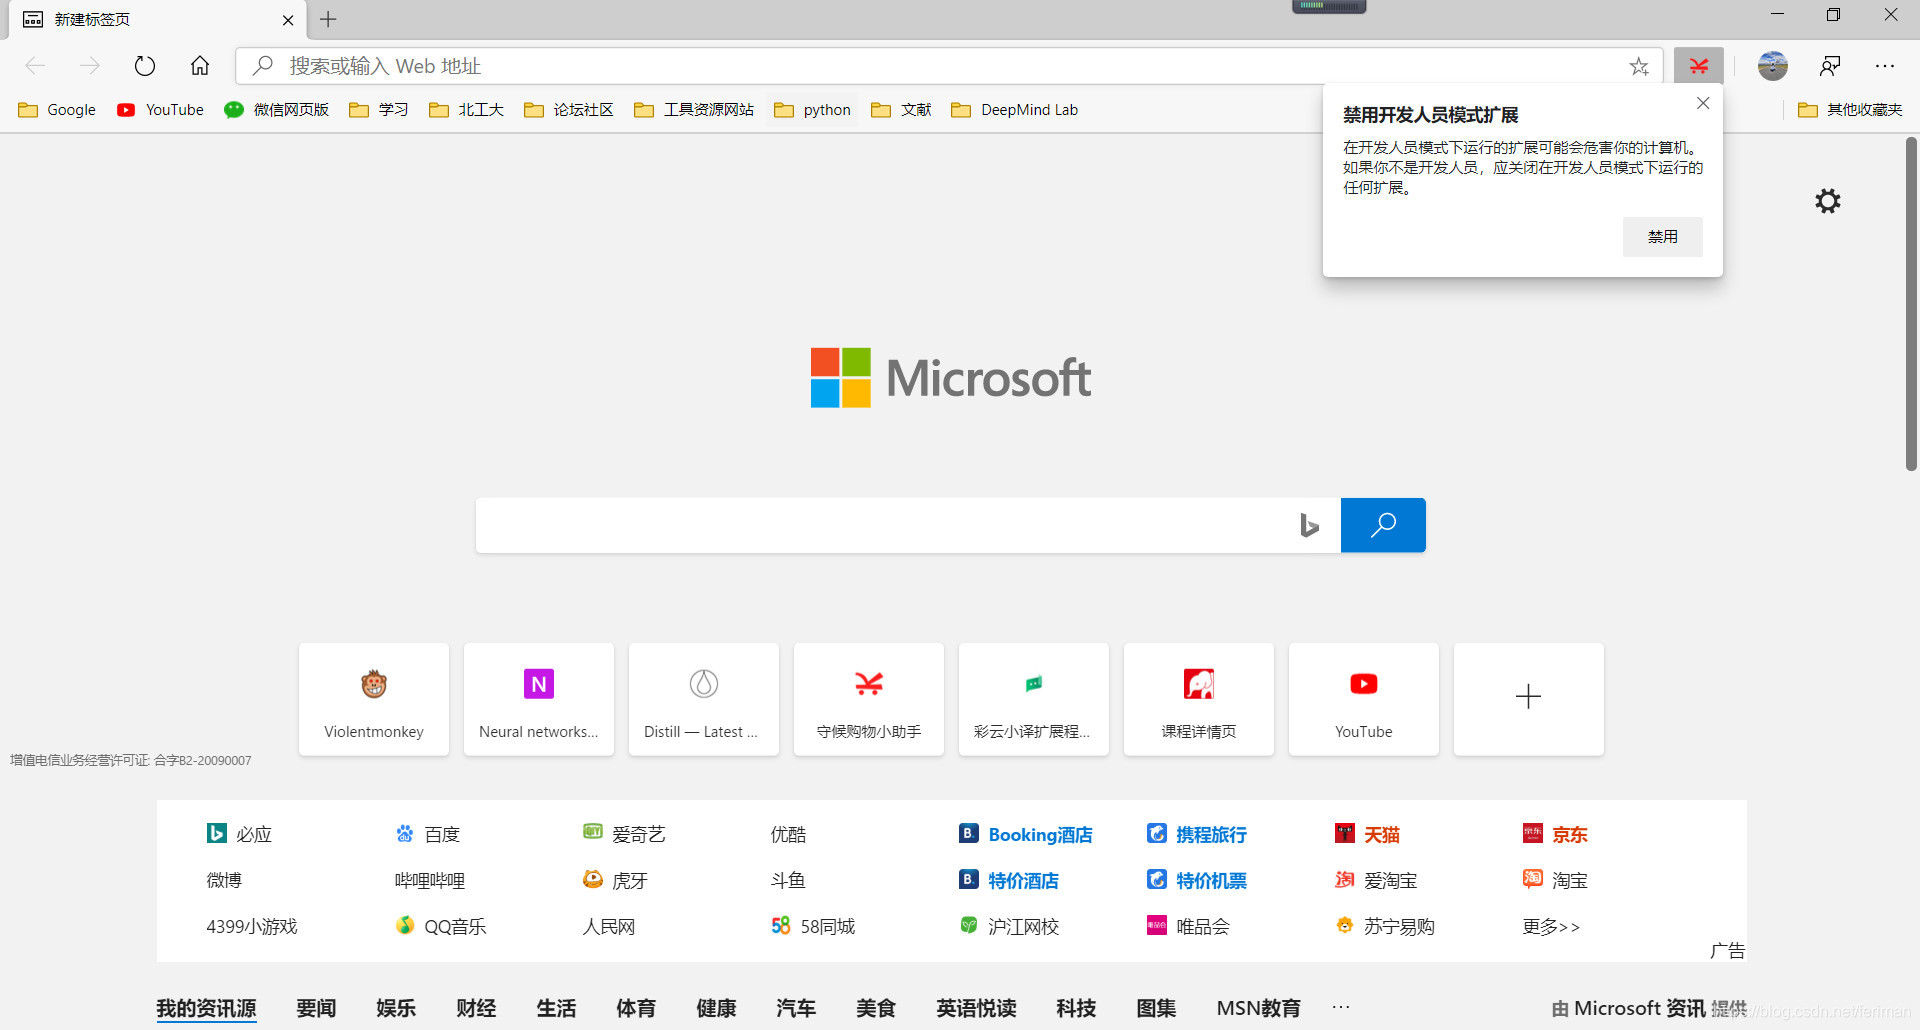Open the YouTube quick link tile

1364,699
